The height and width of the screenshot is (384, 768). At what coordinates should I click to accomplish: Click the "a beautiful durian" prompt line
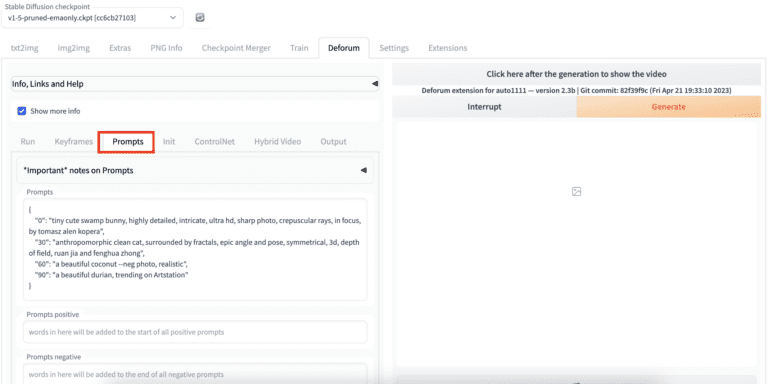tap(112, 275)
